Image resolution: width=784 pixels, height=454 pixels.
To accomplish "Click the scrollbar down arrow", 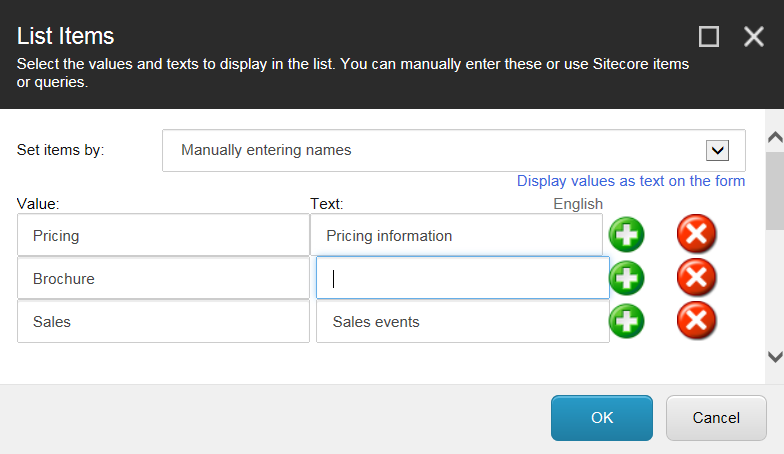I will click(x=774, y=356).
